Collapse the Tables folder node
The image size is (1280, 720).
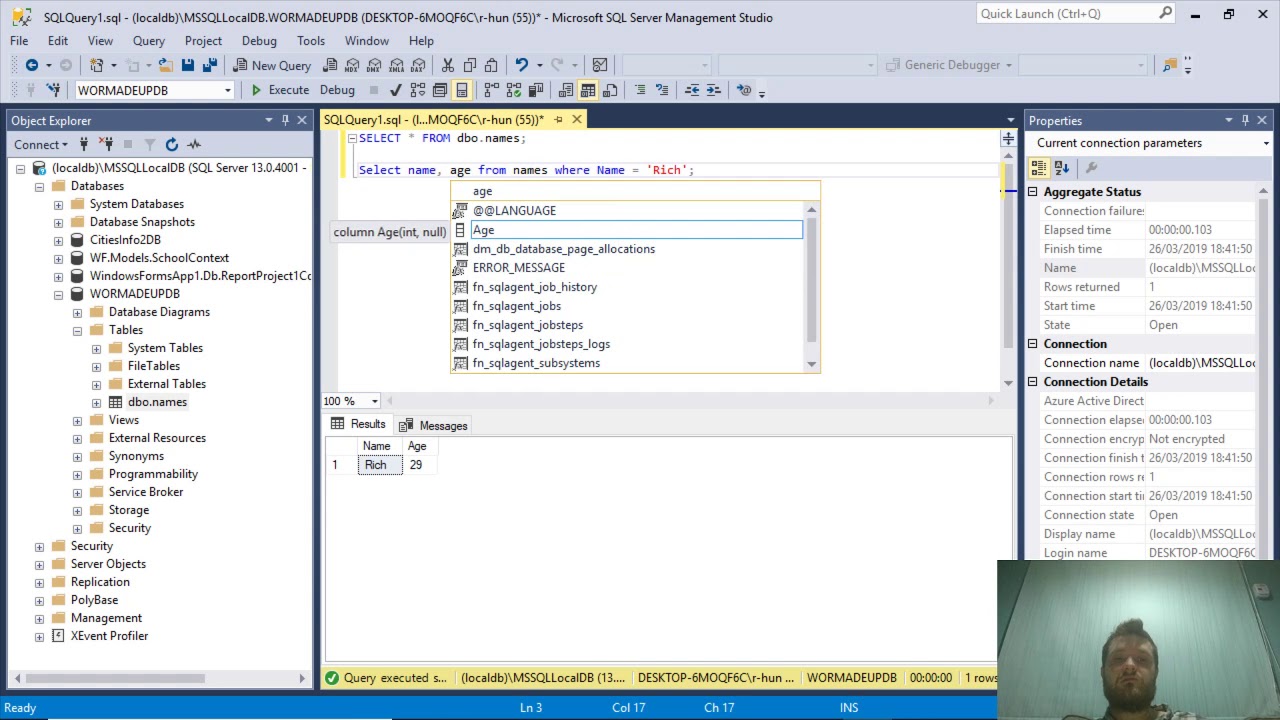click(77, 330)
